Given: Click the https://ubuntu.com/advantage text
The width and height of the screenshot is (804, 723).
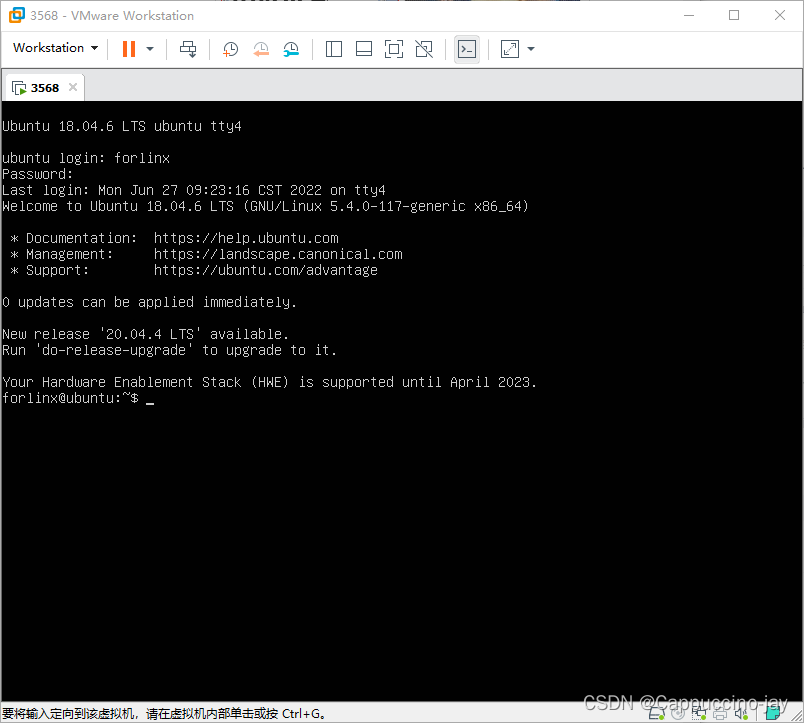Looking at the screenshot, I should [266, 270].
